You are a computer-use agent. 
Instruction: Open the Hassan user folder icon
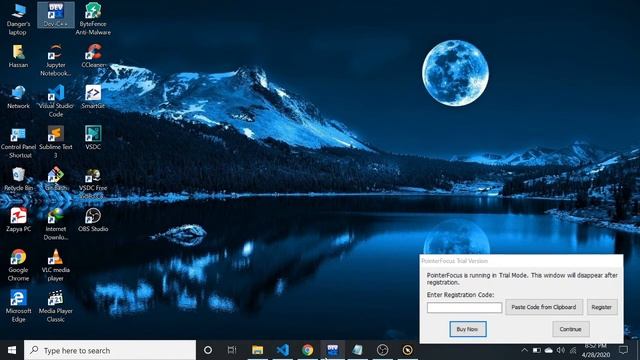[x=18, y=56]
